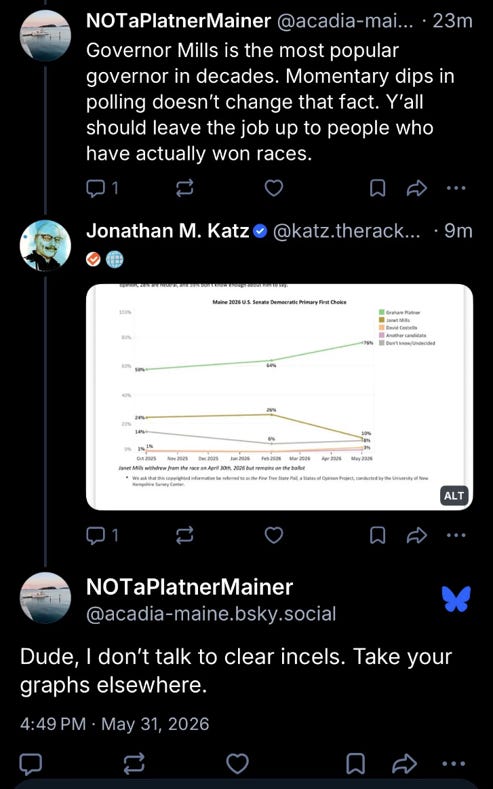Share the Governor Mills post

tap(417, 189)
